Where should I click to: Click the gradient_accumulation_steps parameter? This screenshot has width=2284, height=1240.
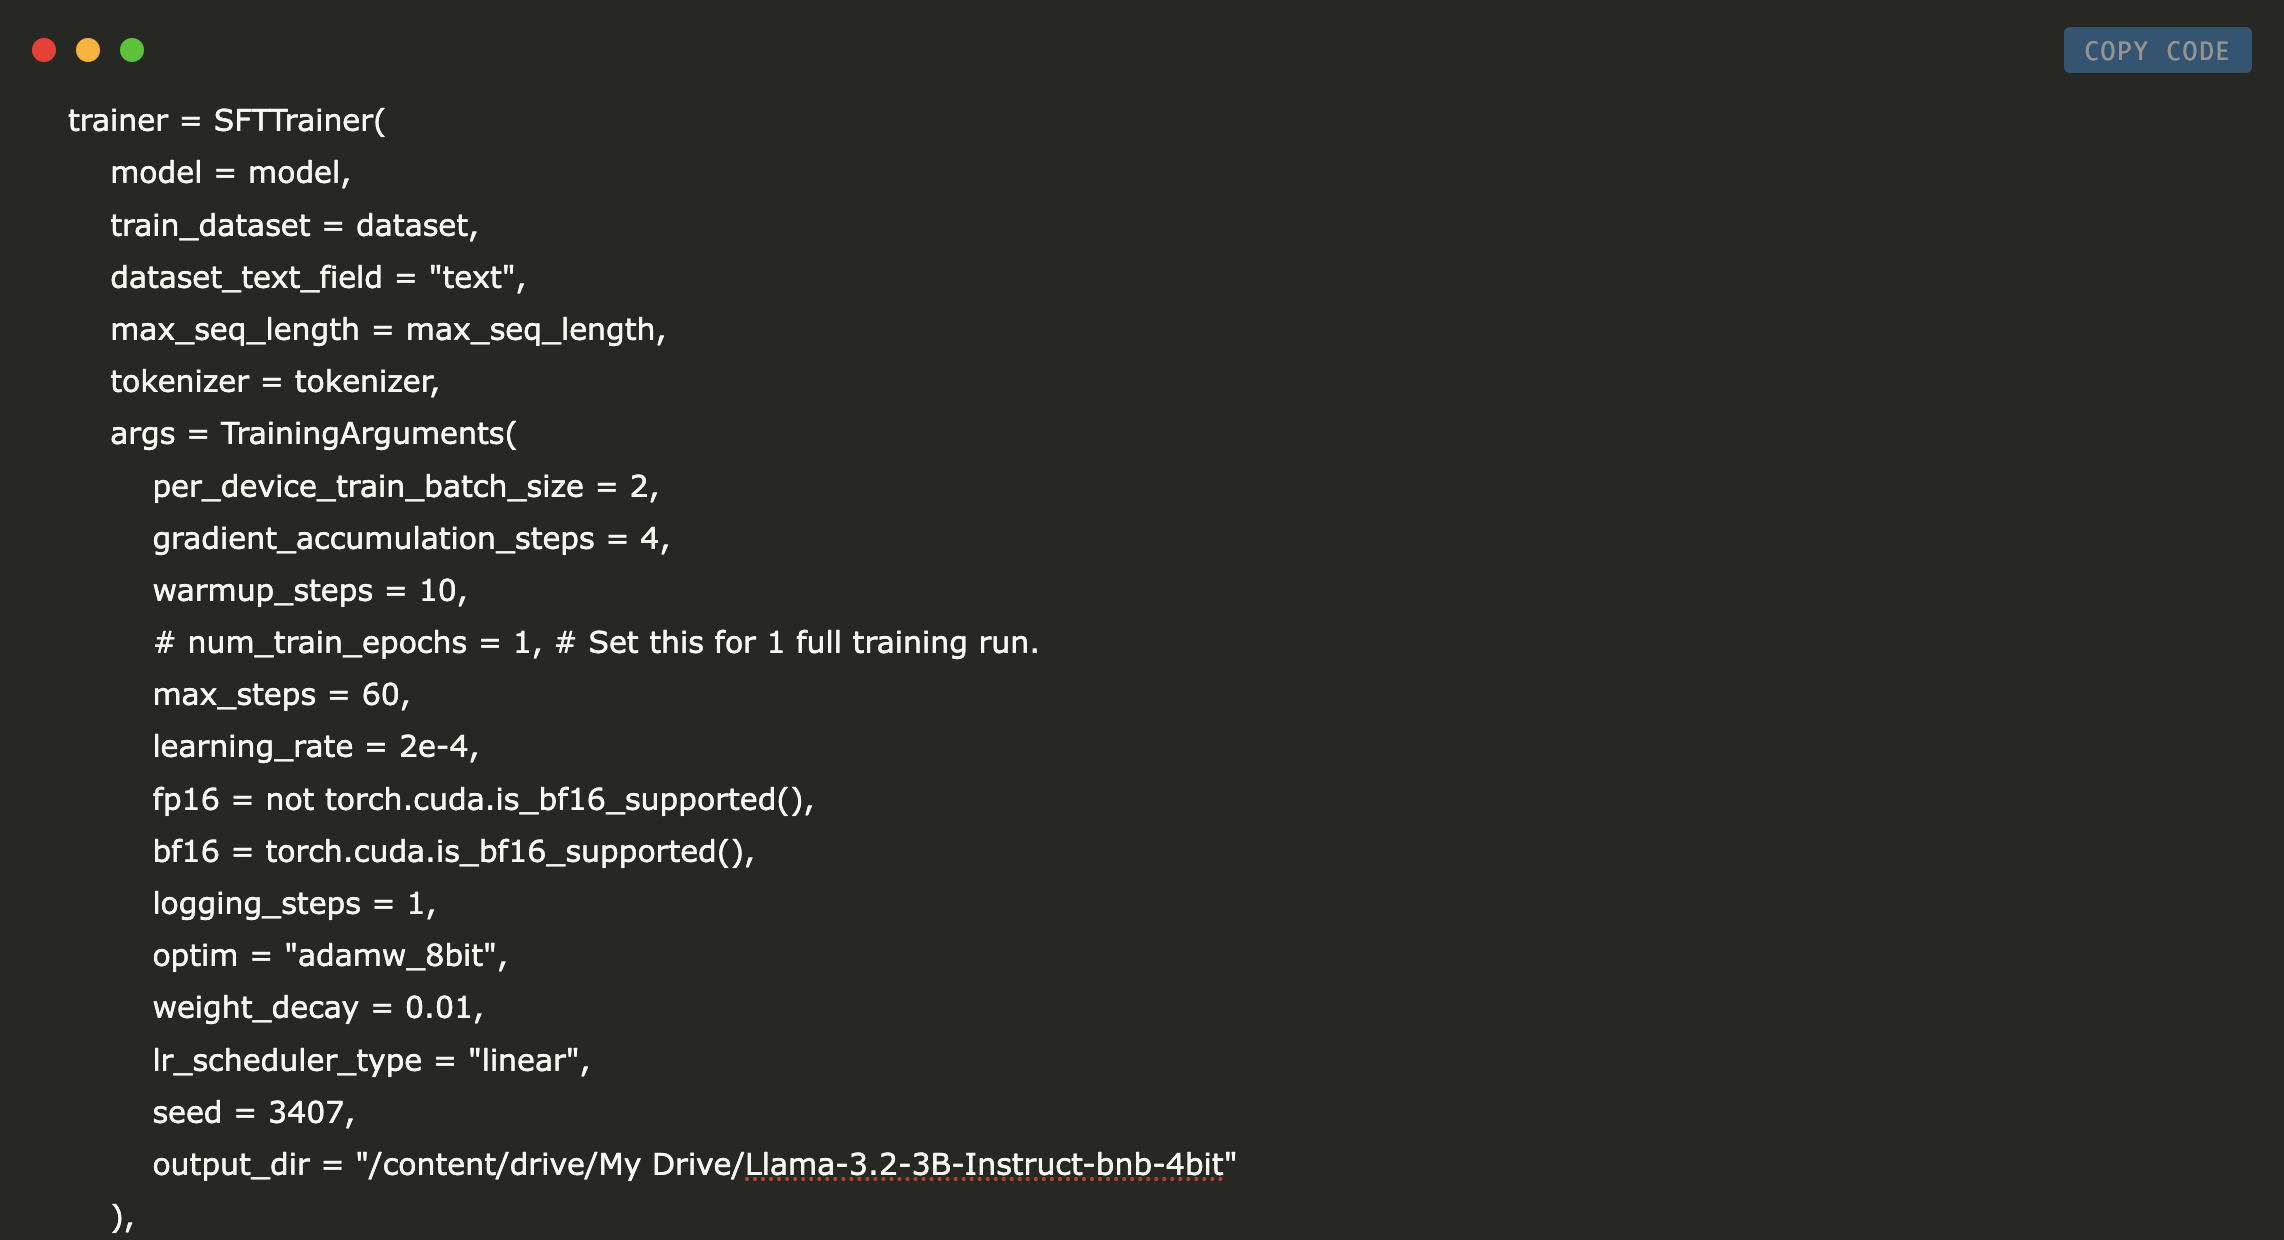pyautogui.click(x=373, y=539)
